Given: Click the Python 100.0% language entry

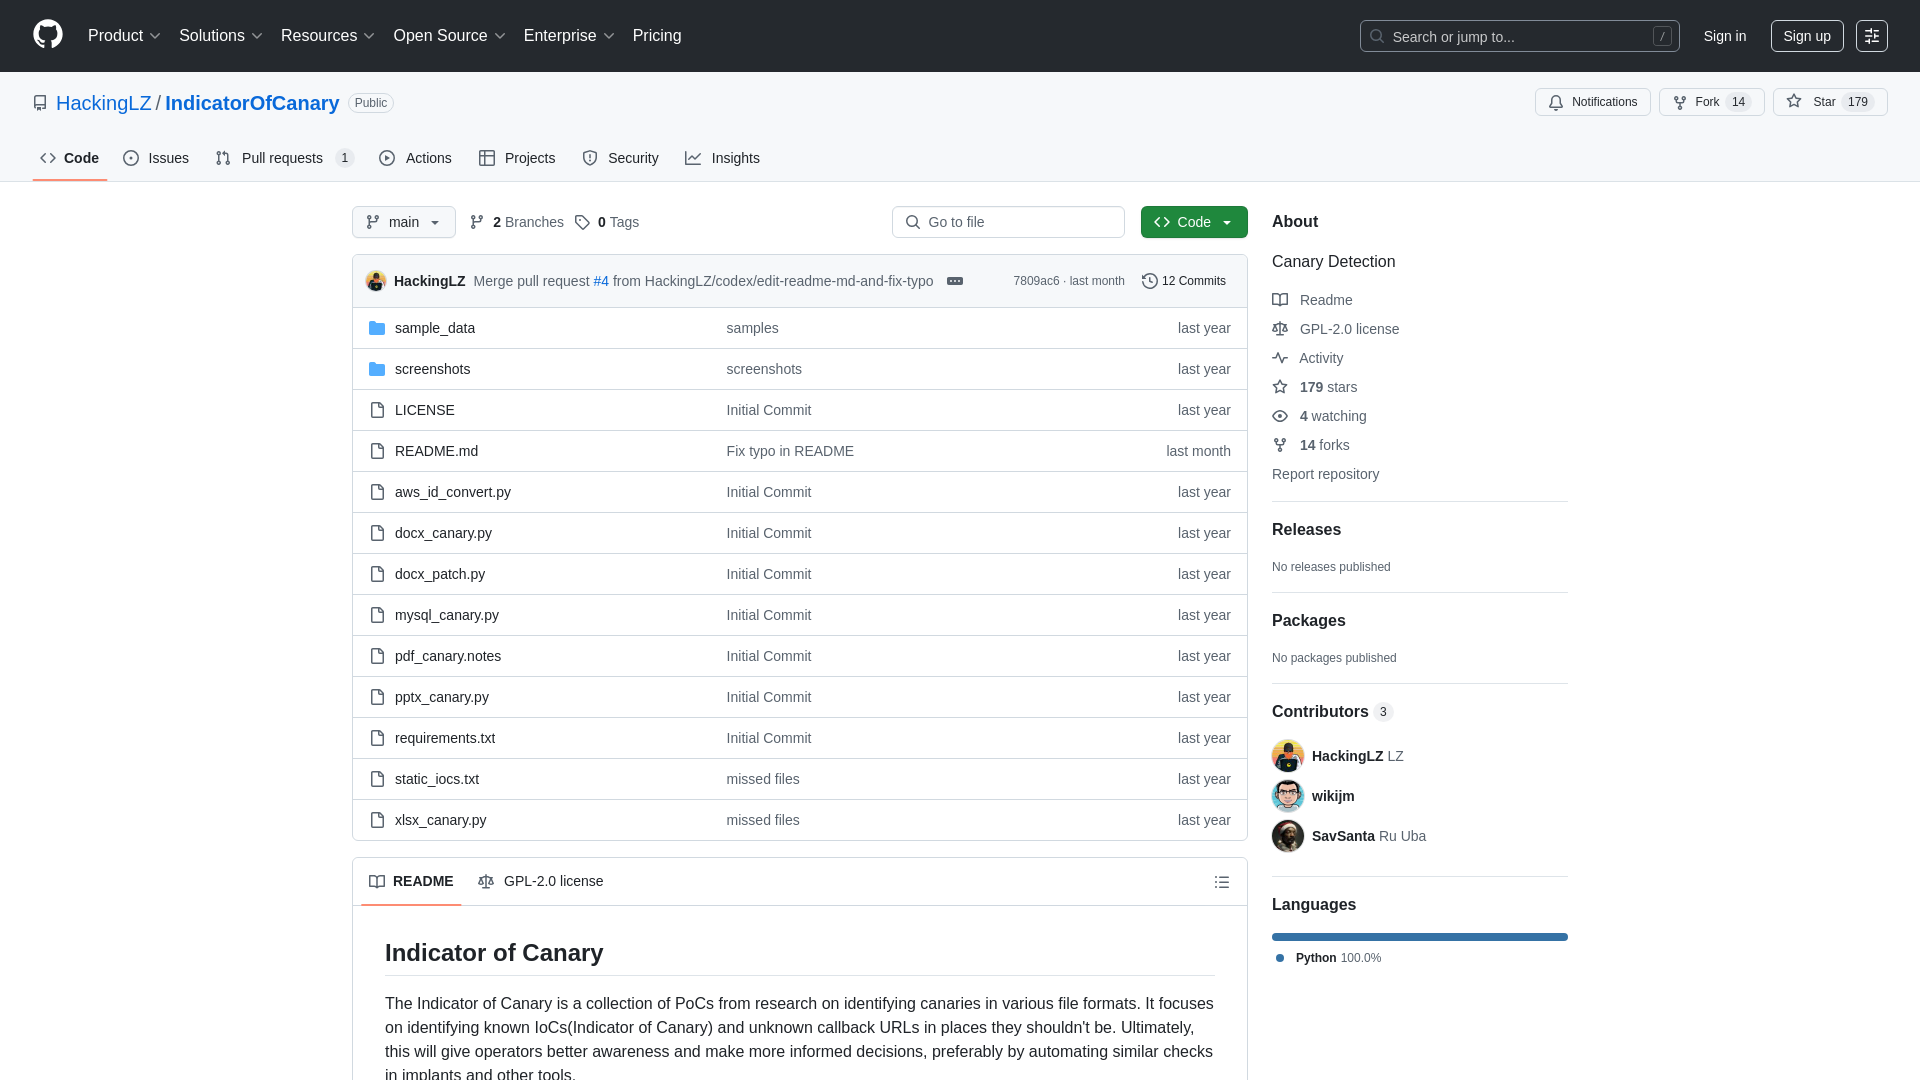Looking at the screenshot, I should (x=1329, y=958).
